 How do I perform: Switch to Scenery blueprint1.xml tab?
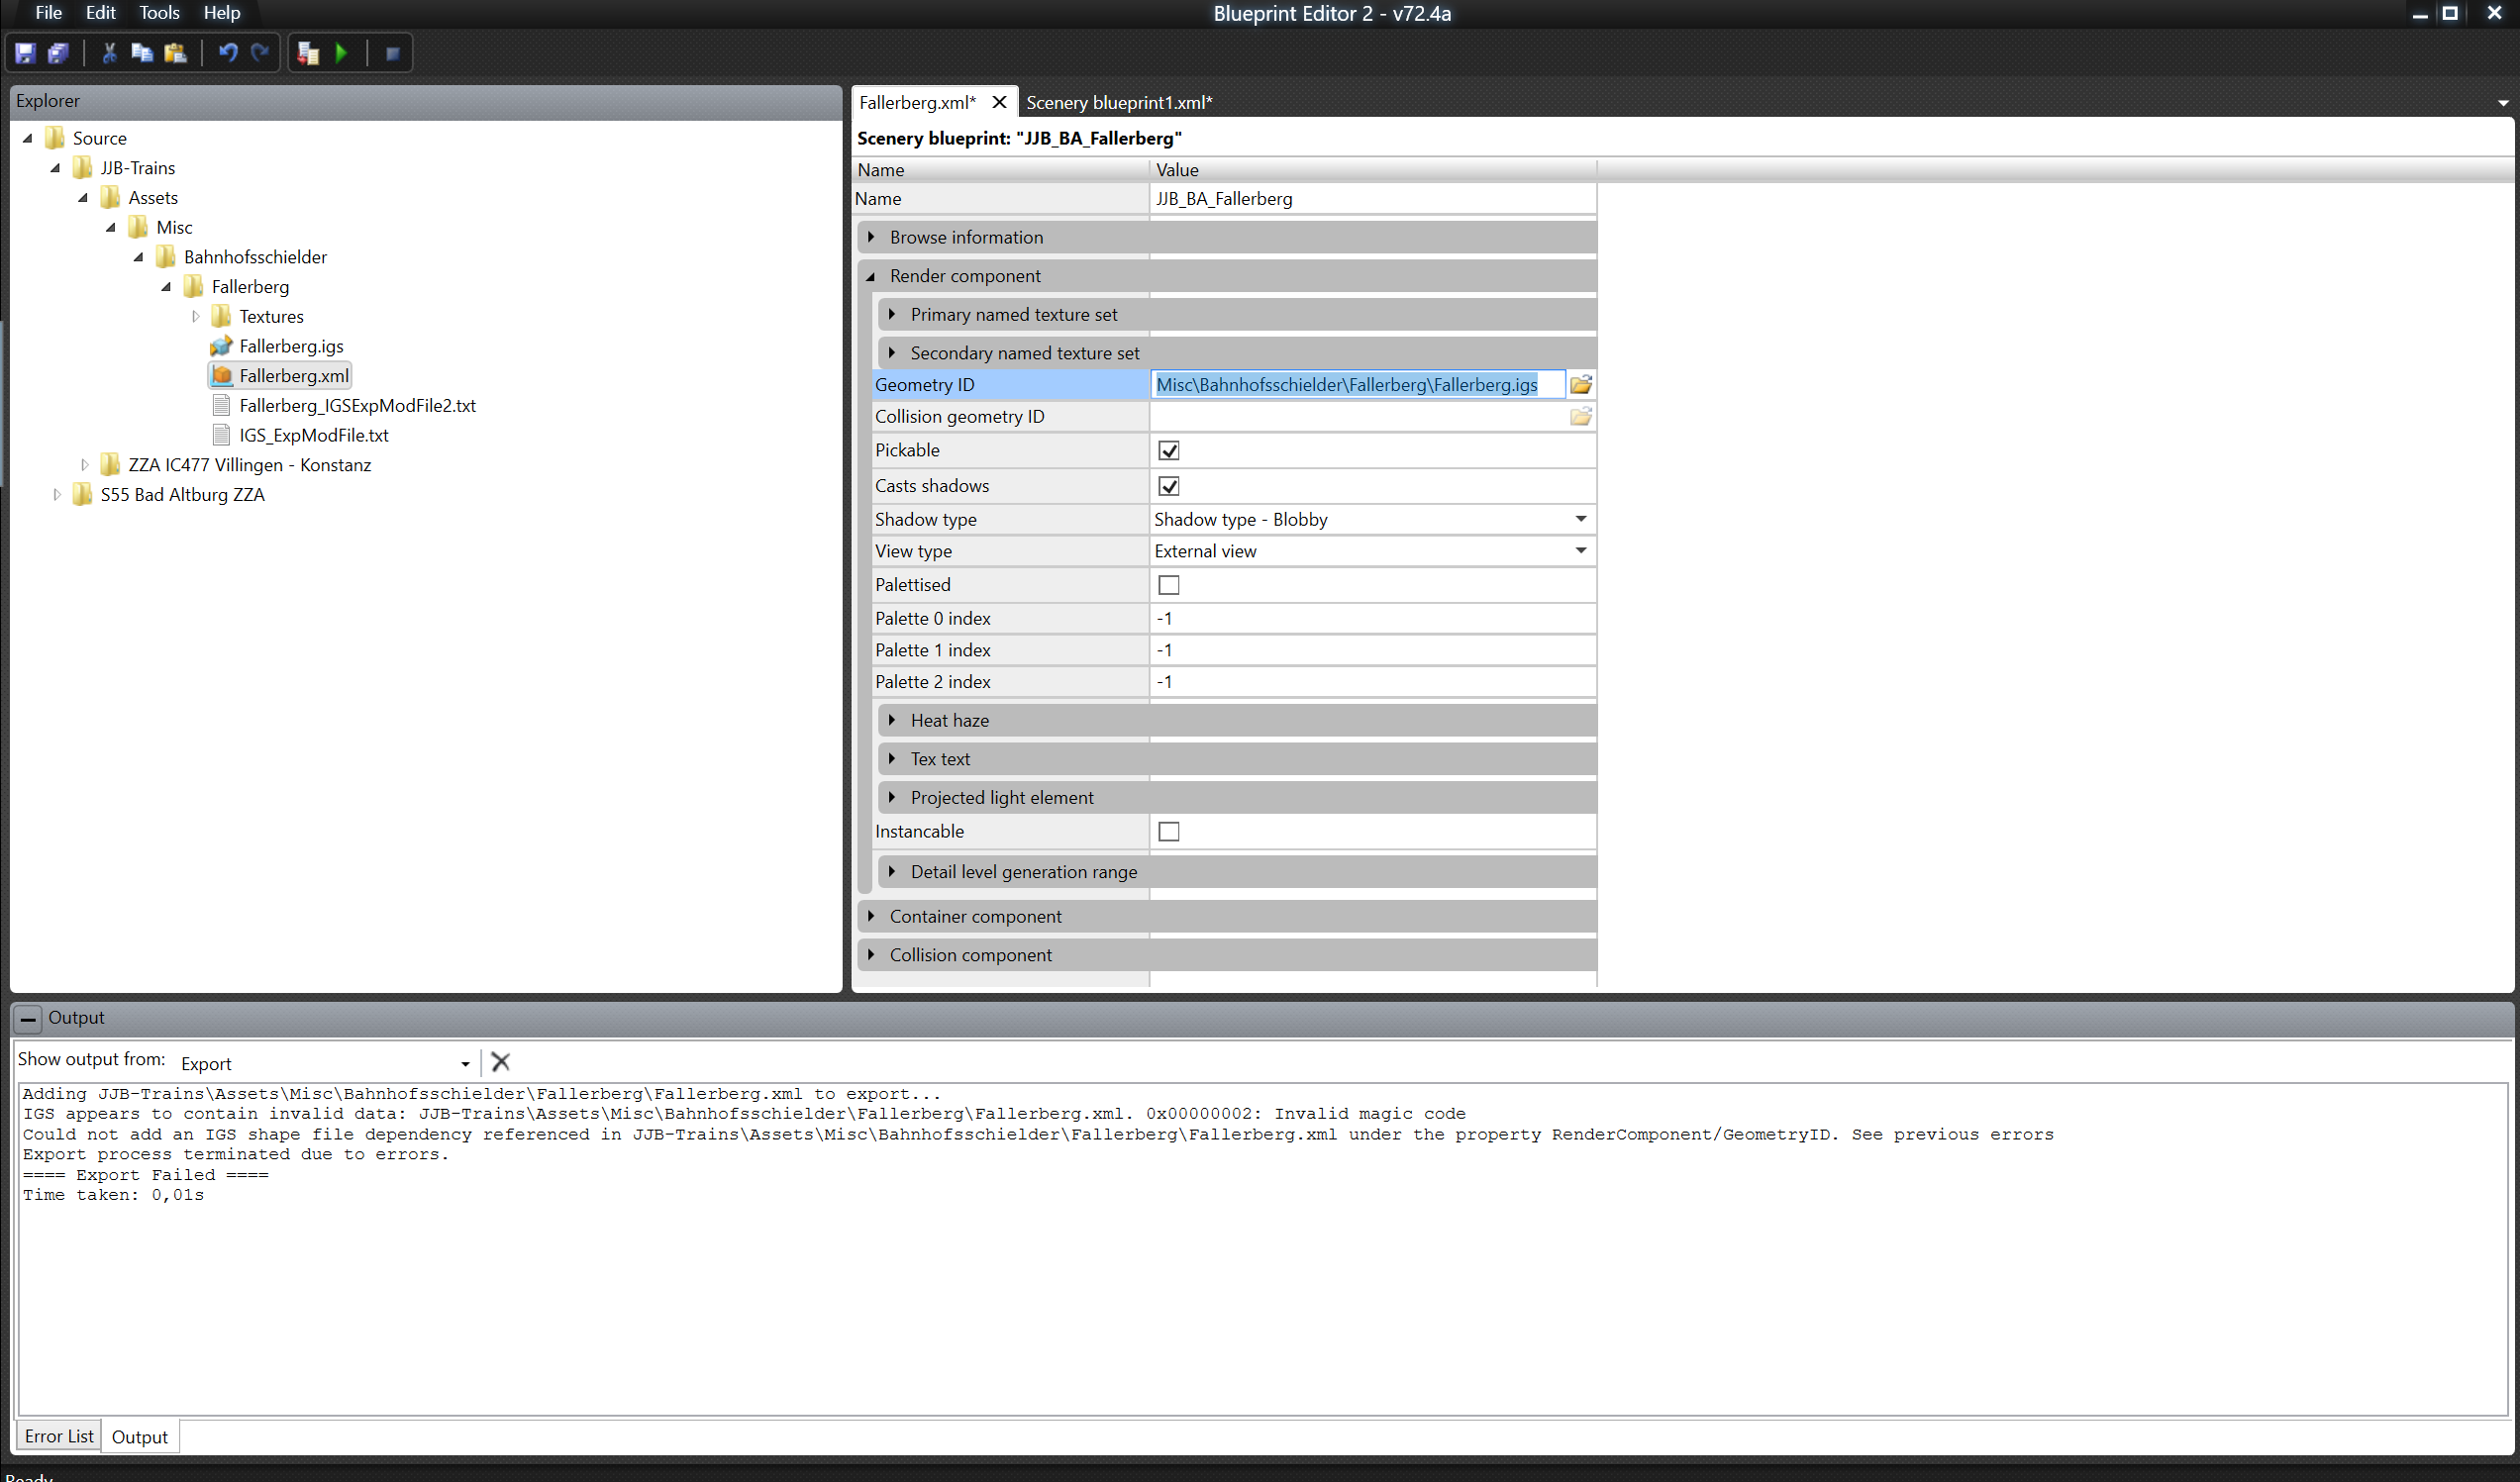click(x=1118, y=102)
